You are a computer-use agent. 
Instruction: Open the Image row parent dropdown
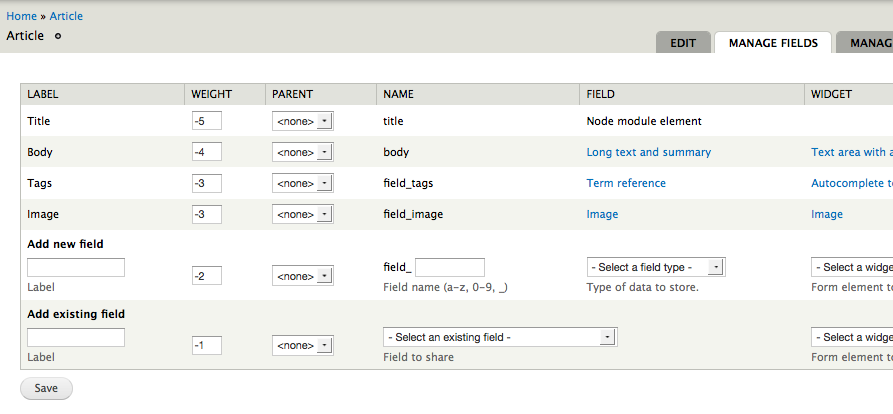tap(302, 215)
